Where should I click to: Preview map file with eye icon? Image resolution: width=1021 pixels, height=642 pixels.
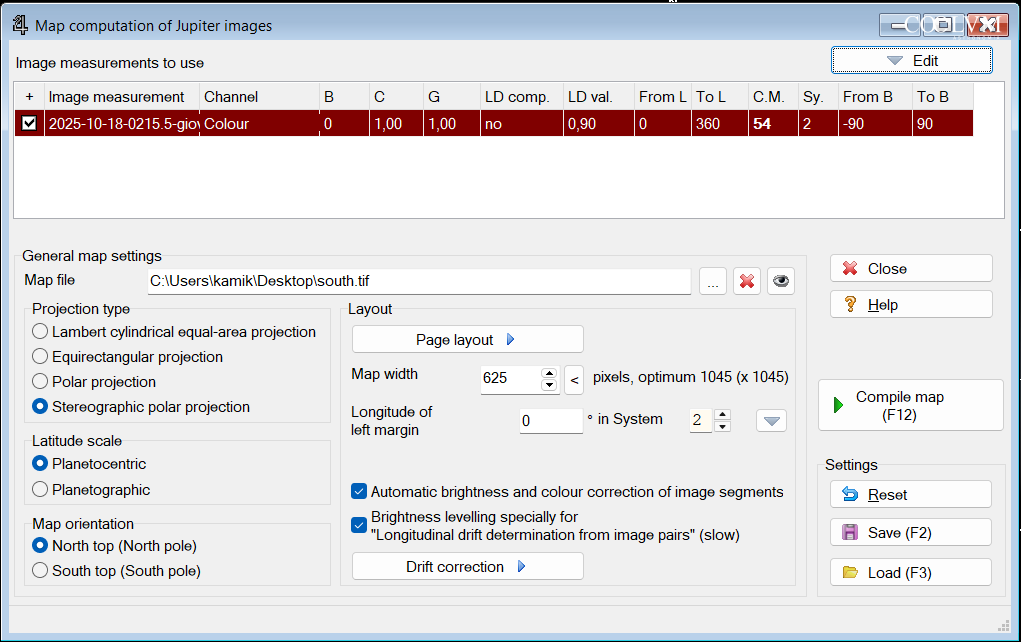point(781,282)
